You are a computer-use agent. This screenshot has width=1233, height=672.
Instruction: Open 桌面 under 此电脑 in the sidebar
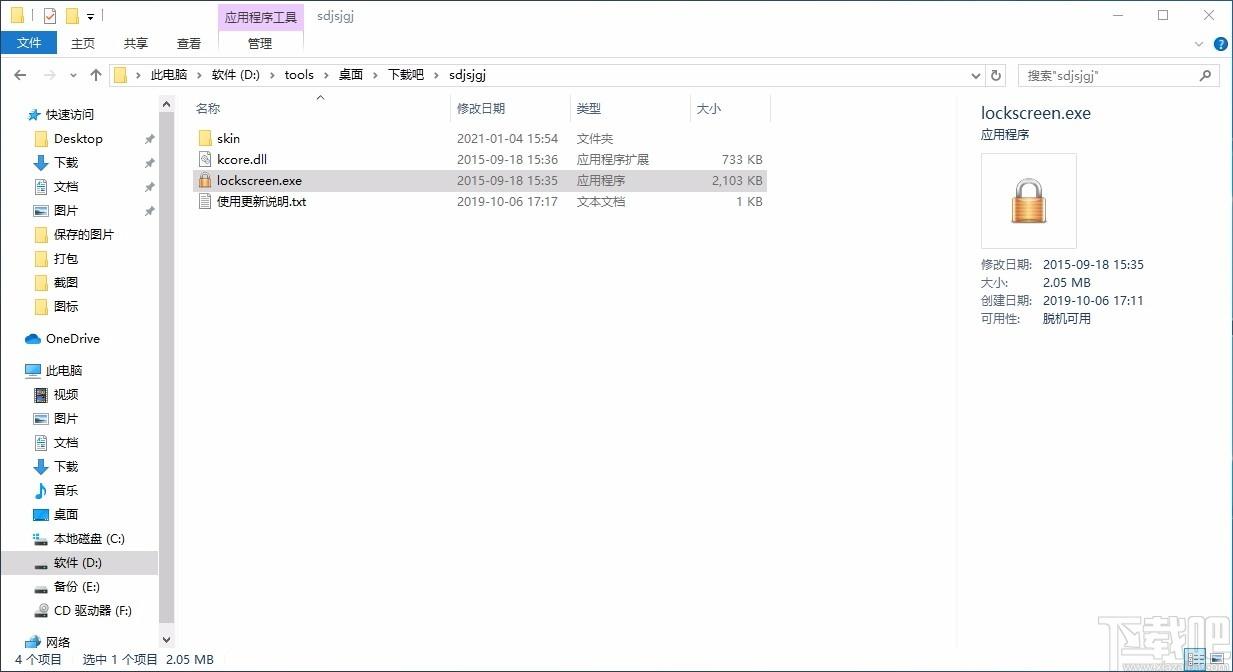point(66,514)
